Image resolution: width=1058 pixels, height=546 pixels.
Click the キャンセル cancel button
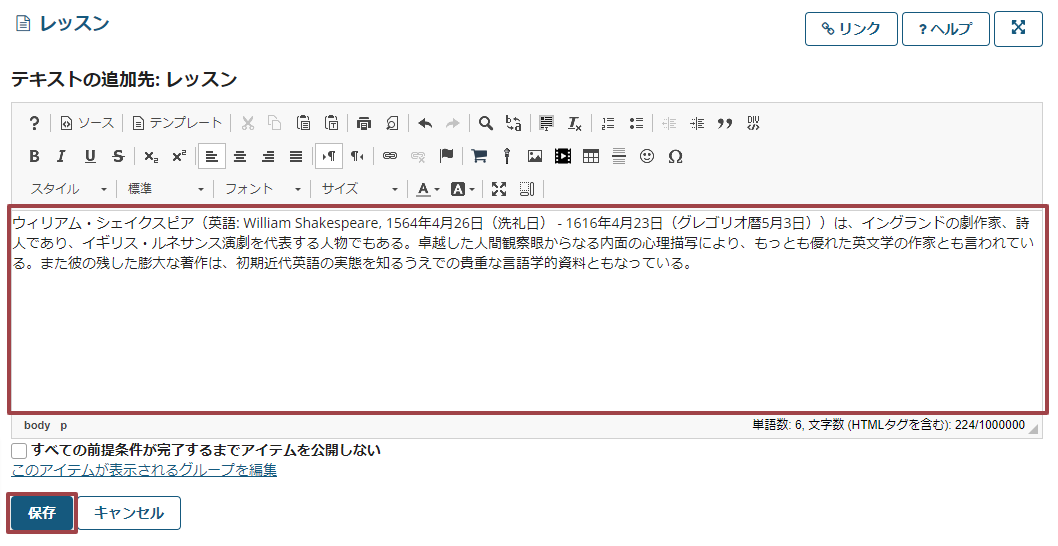click(x=129, y=513)
